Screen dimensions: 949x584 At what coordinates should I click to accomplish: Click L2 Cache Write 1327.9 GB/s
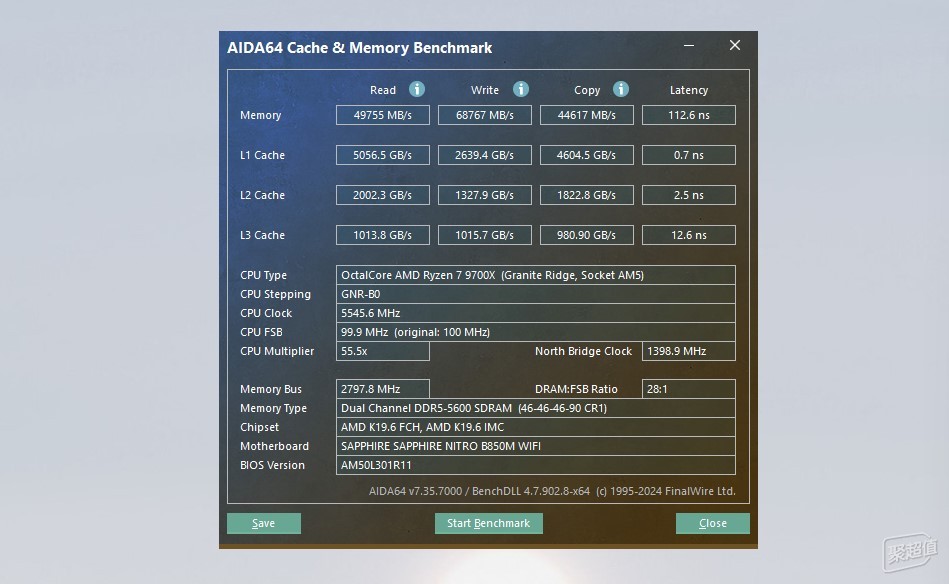point(485,195)
